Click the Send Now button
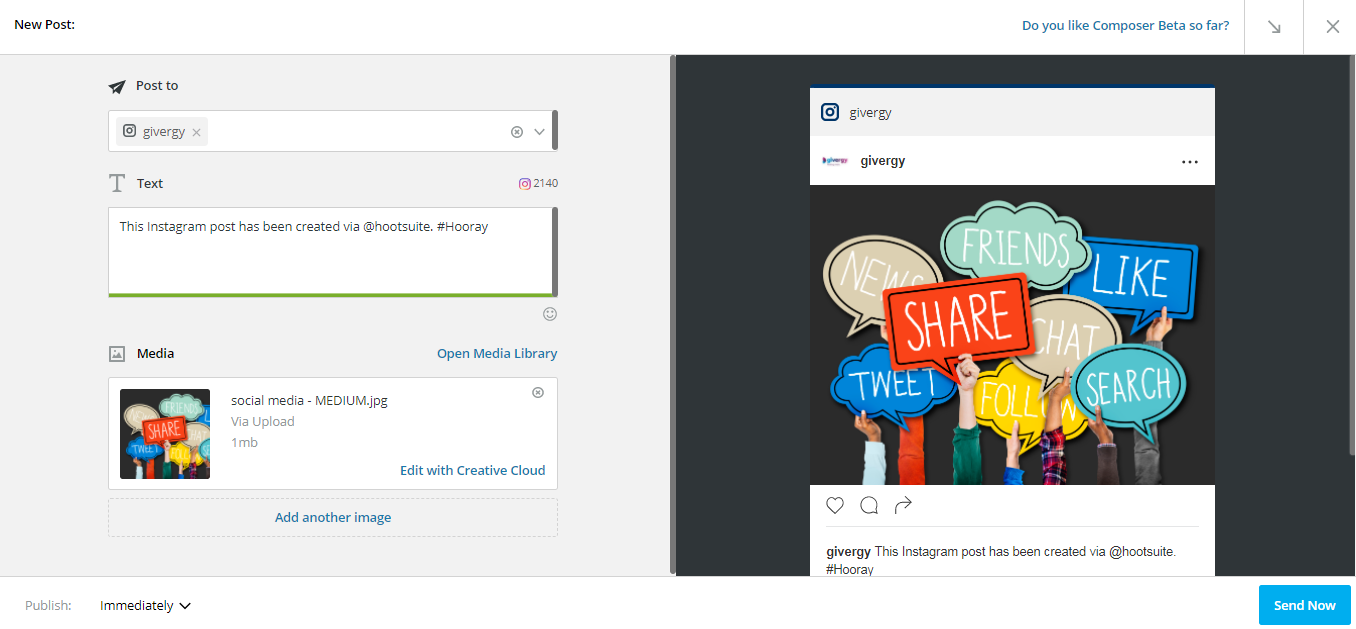Viewport: 1356px width, 629px height. point(1305,605)
